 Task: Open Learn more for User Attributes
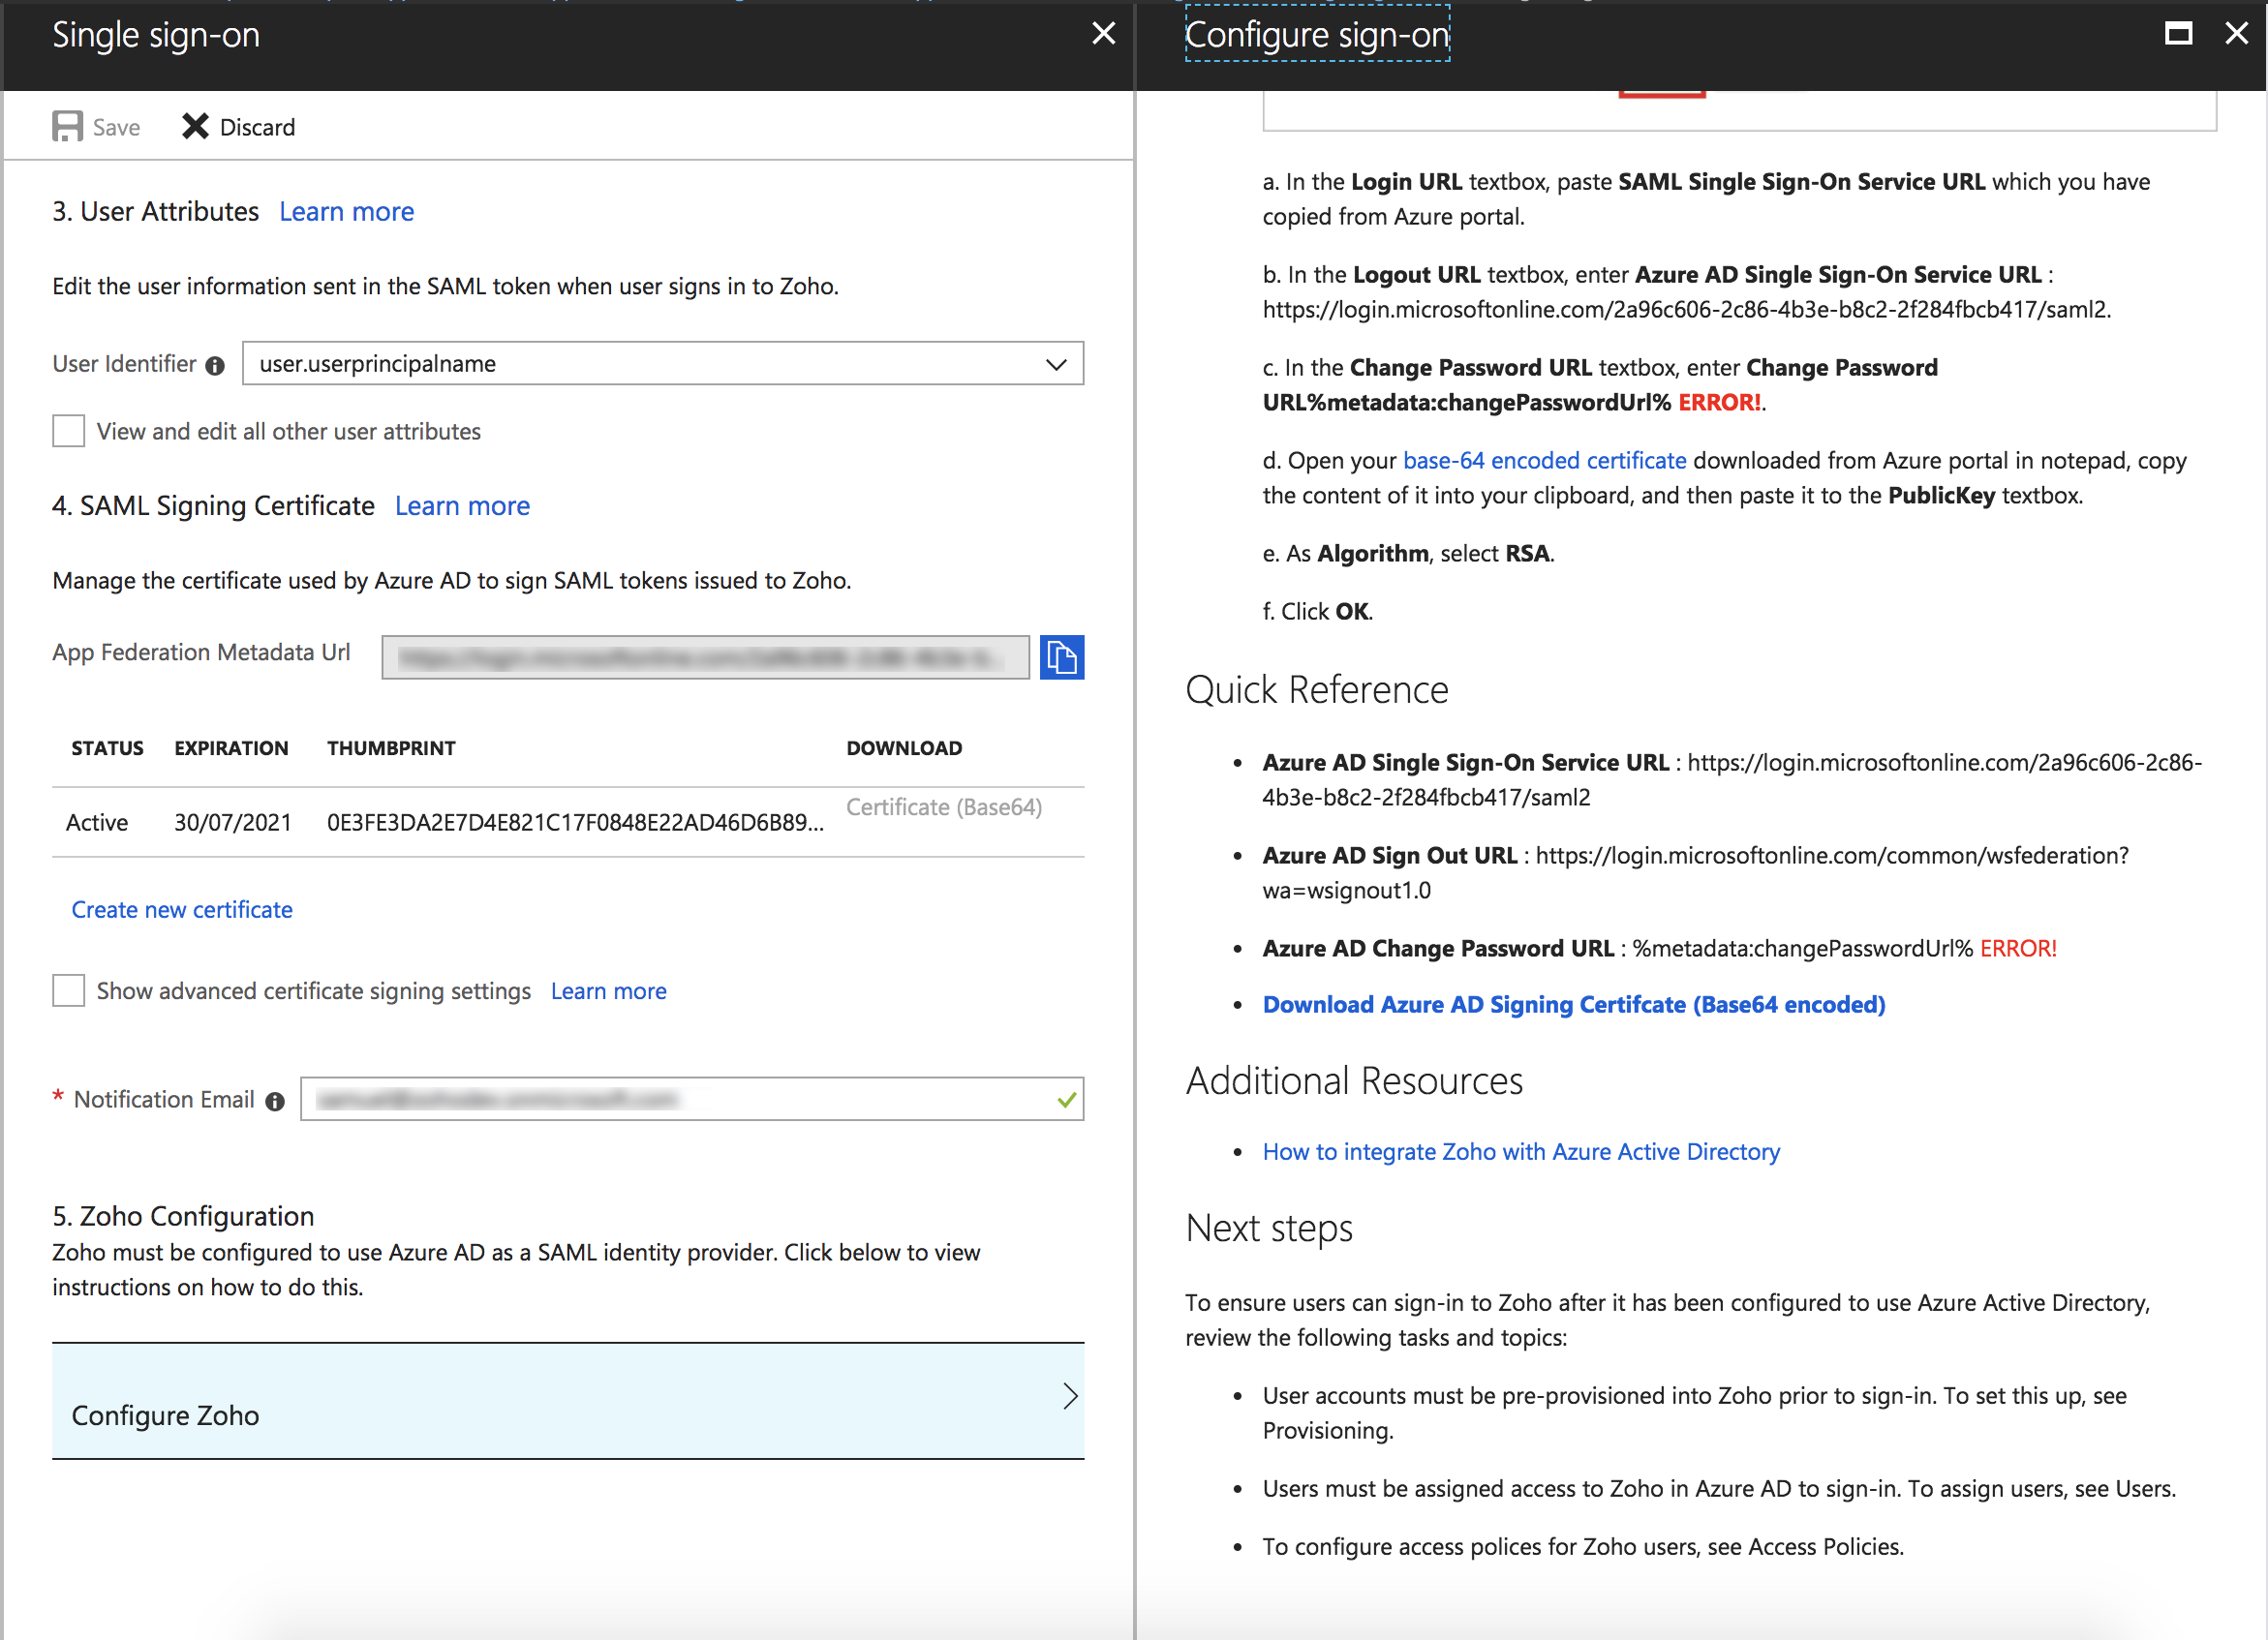pos(346,212)
